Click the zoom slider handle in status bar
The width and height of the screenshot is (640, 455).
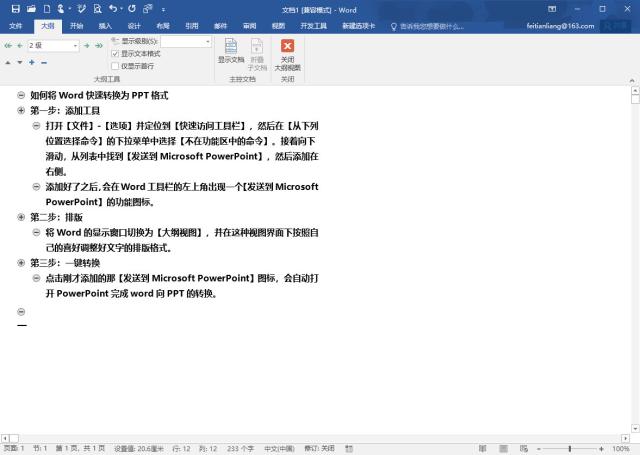pos(570,449)
